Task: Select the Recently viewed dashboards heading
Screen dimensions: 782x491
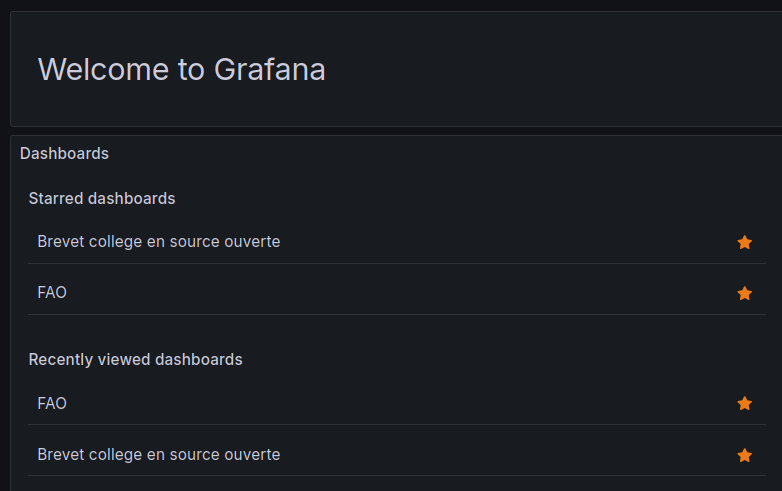Action: tap(135, 359)
